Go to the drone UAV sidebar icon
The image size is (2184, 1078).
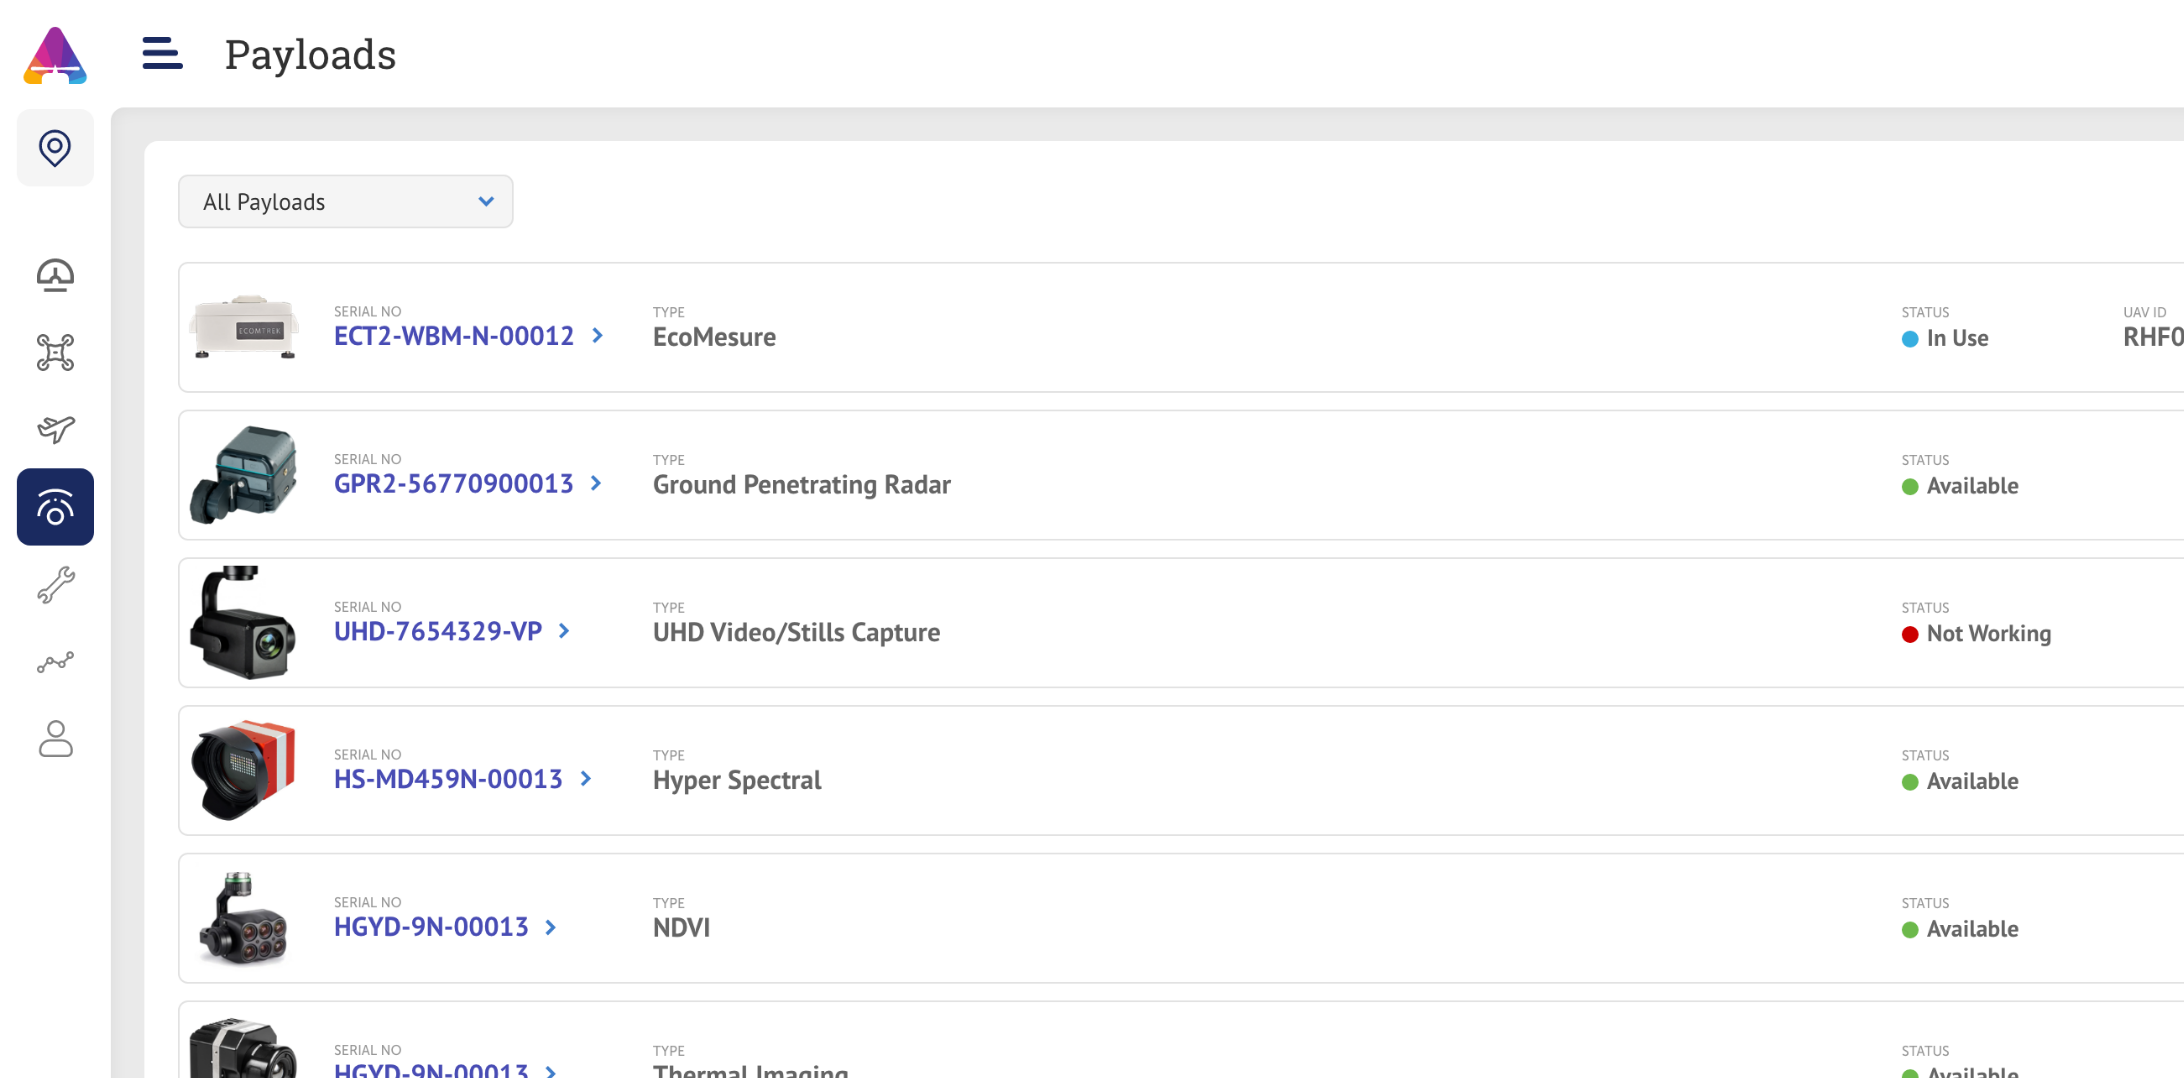pyautogui.click(x=55, y=353)
